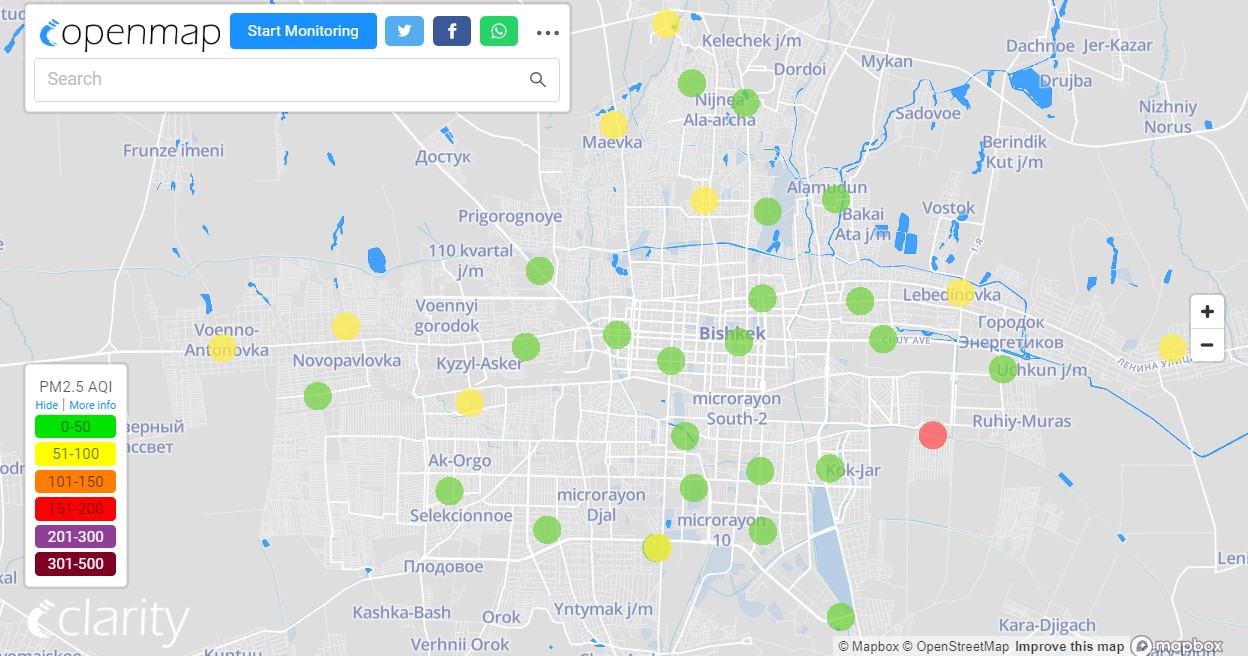1248x656 pixels.
Task: Click the green 0-50 legend swatch
Action: pyautogui.click(x=75, y=426)
